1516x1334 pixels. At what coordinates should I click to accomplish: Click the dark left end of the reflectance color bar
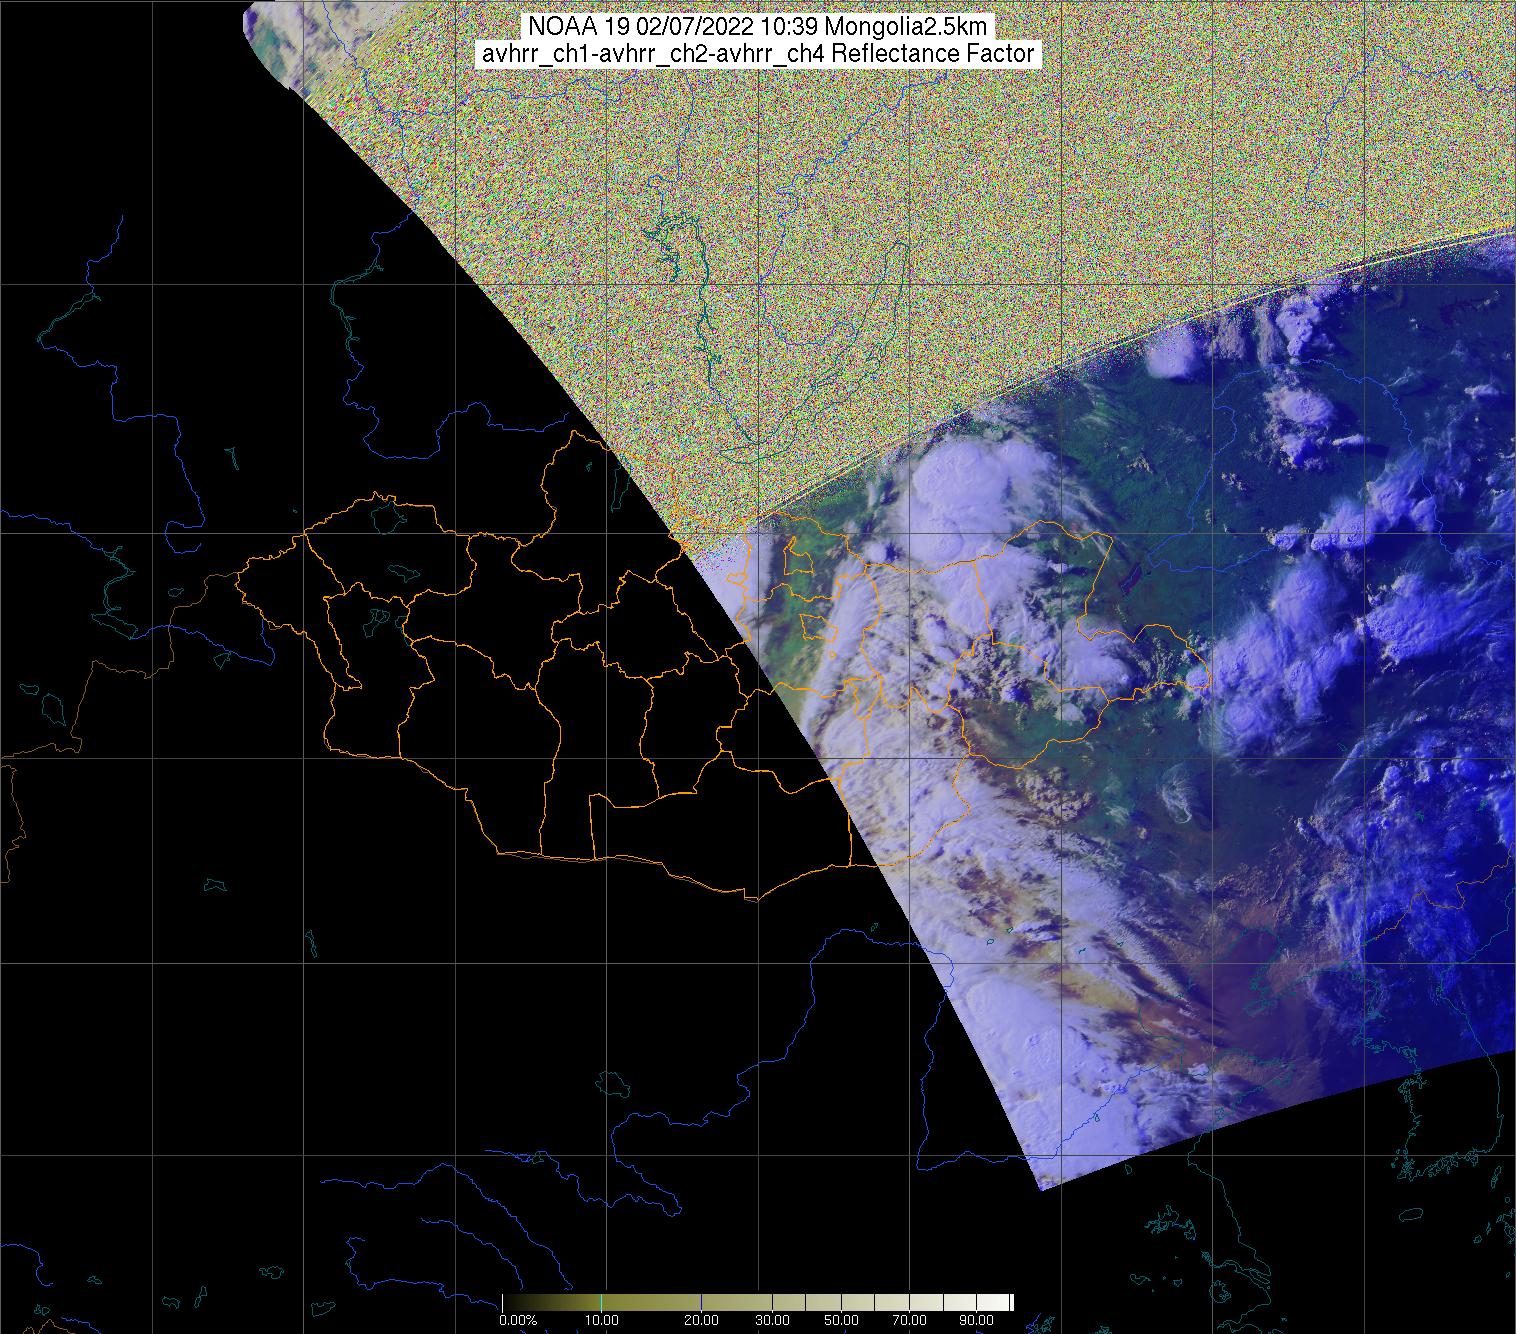point(510,1302)
